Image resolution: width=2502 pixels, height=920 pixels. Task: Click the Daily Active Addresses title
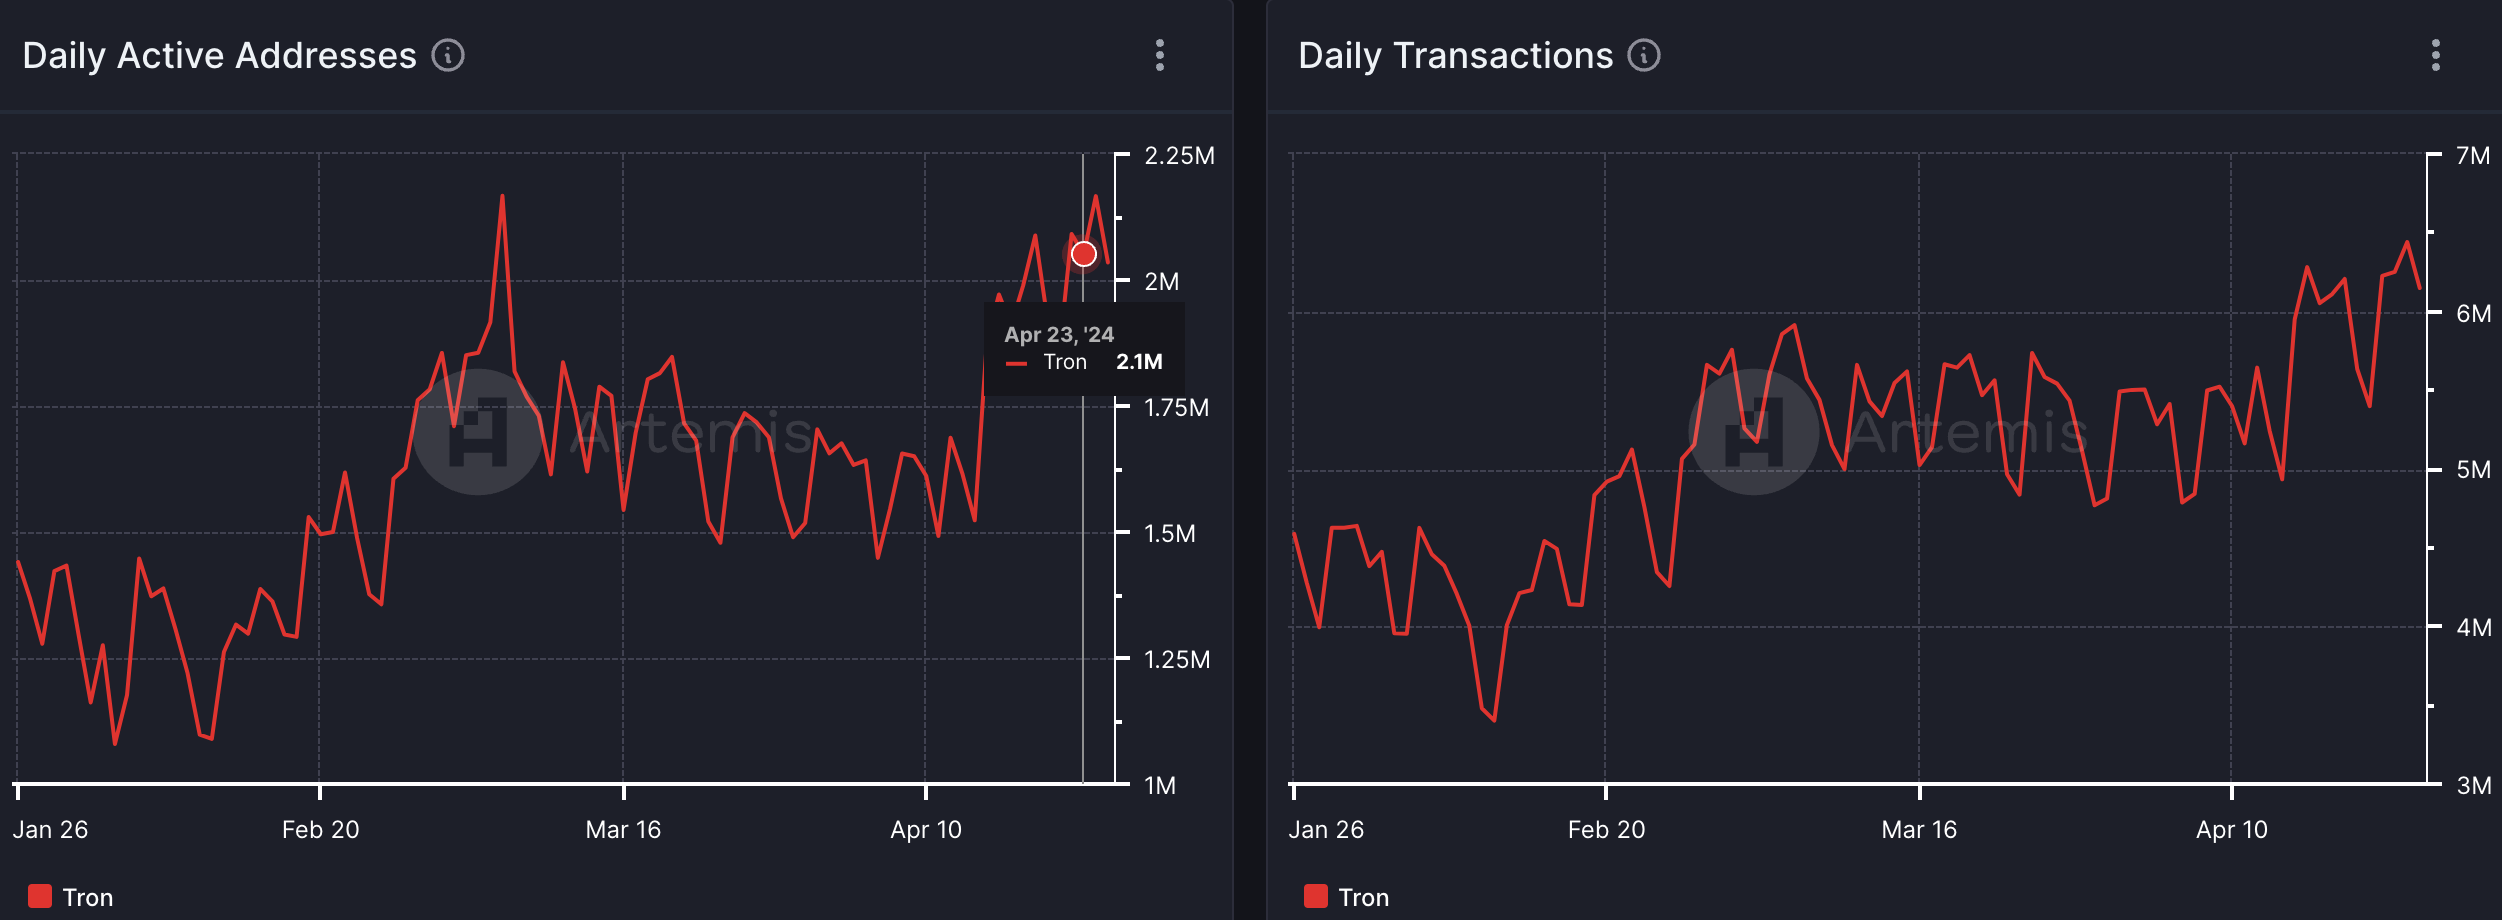tap(219, 56)
